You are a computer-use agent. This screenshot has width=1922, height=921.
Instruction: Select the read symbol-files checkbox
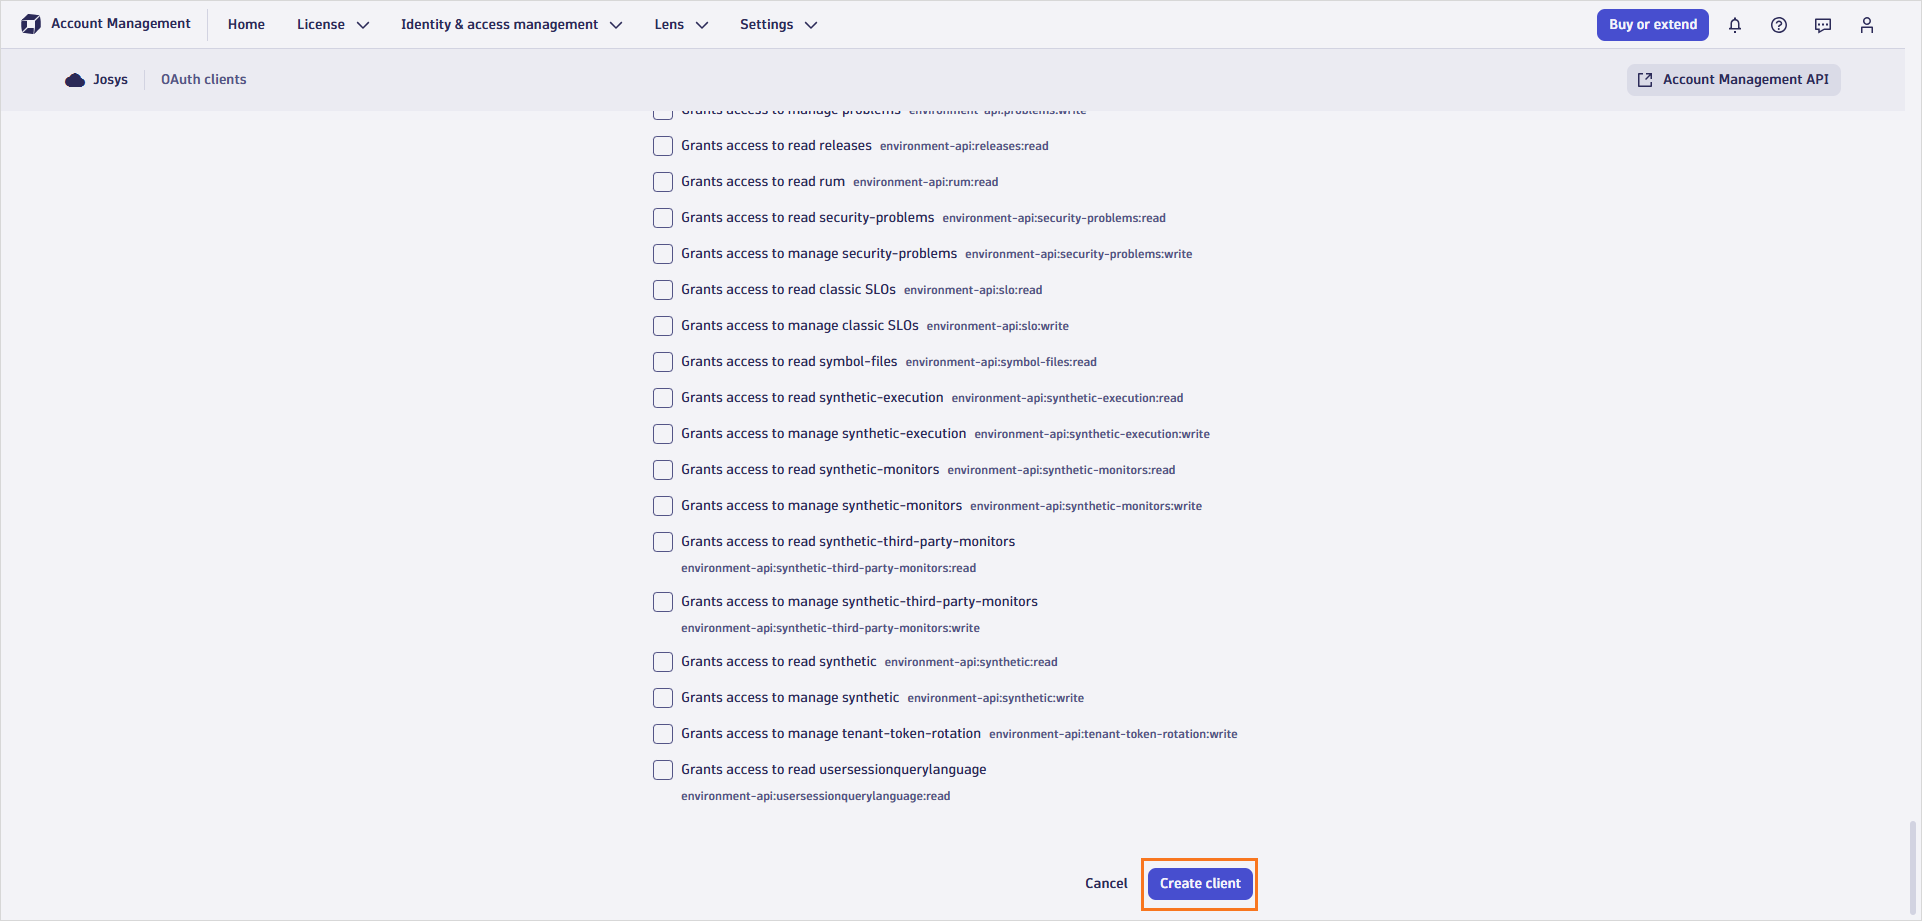click(663, 362)
